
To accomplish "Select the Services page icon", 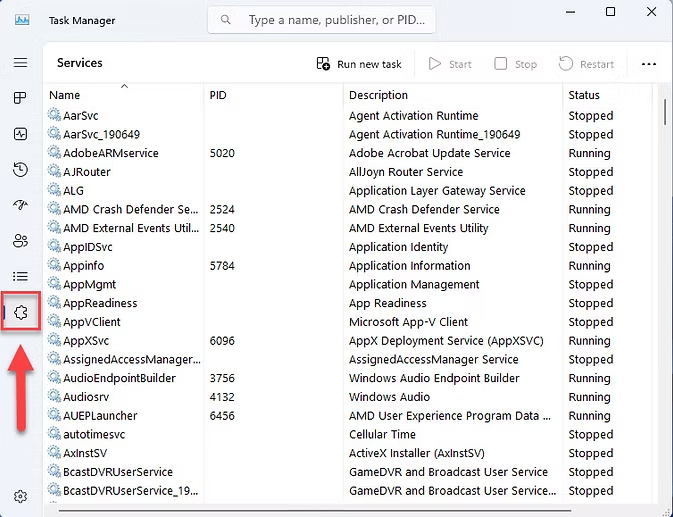I will coord(21,313).
